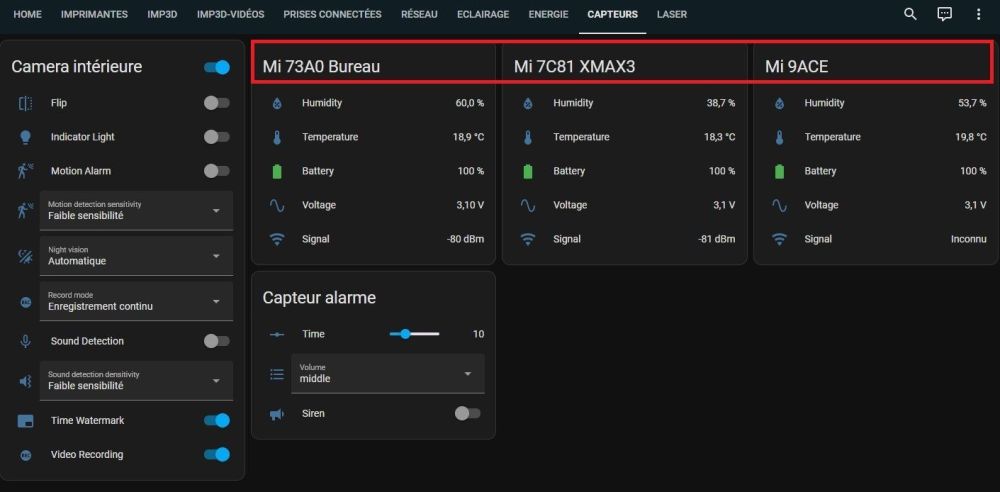The height and width of the screenshot is (492, 1000).
Task: Open the Night vision dropdown
Action: [136, 256]
